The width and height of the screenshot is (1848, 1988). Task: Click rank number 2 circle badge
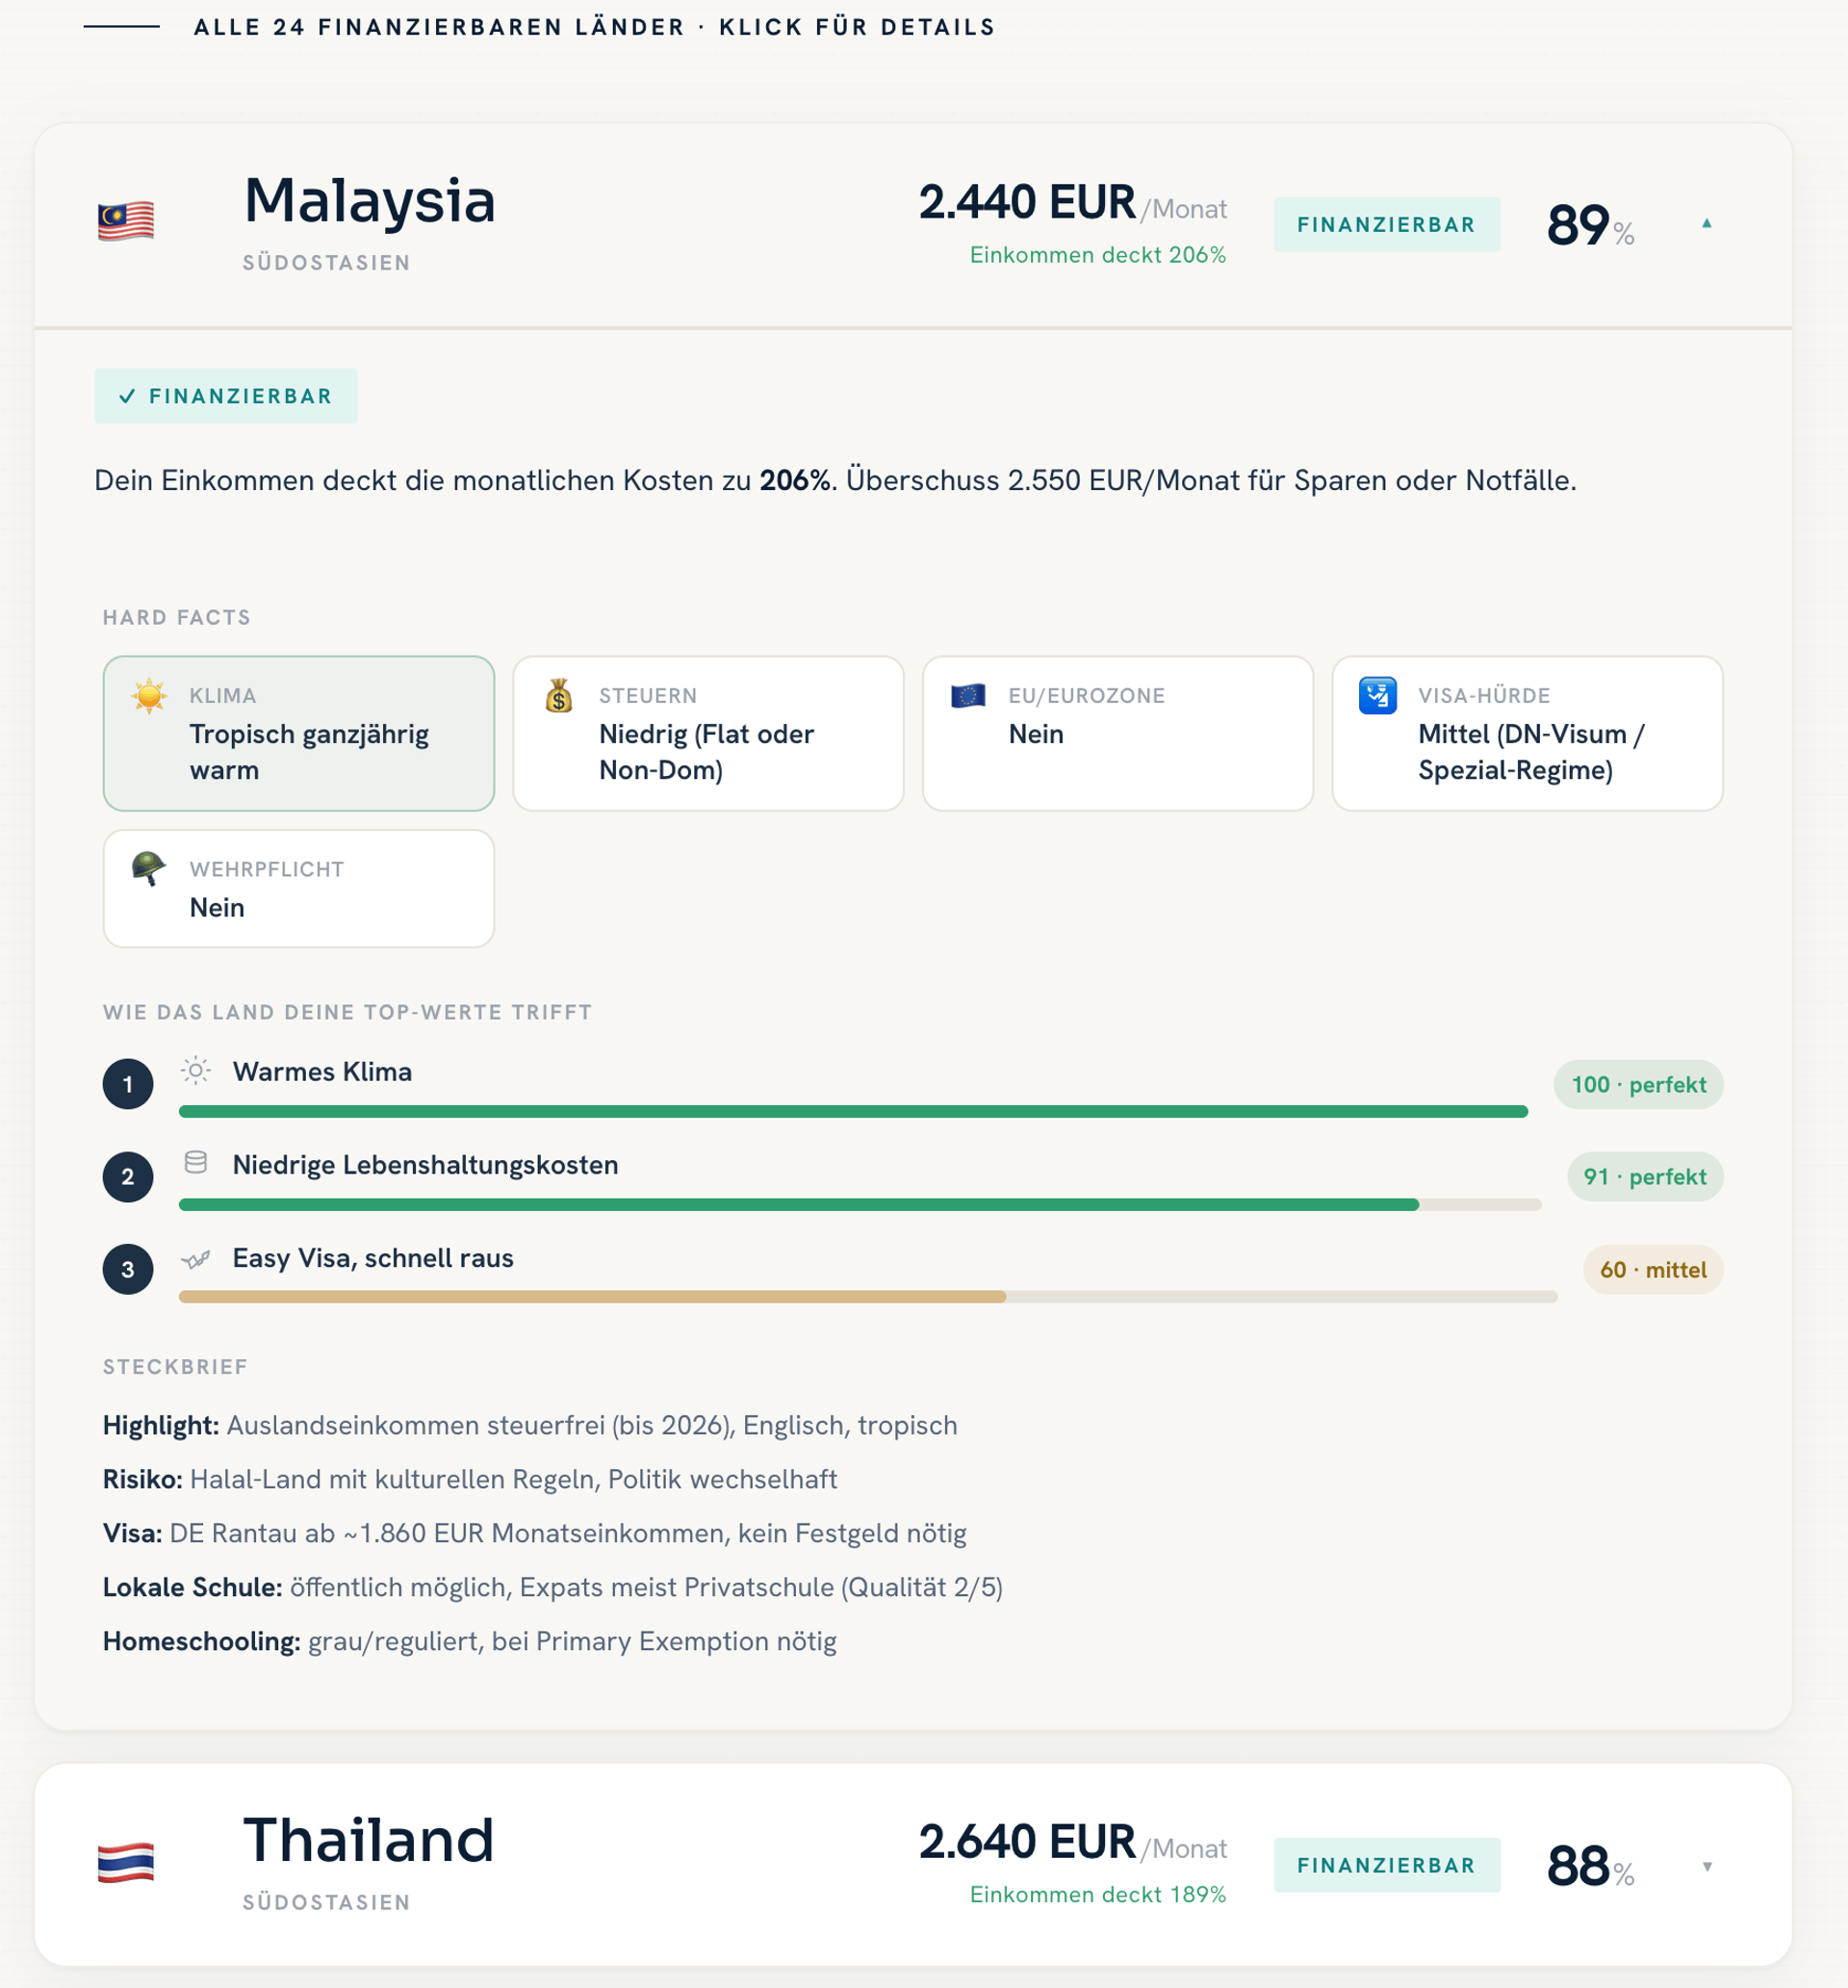pyautogui.click(x=128, y=1176)
